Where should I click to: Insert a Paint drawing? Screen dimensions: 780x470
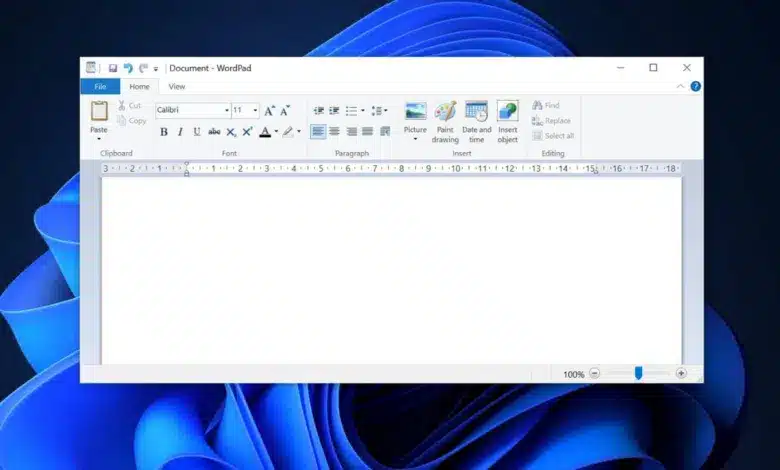click(x=445, y=122)
